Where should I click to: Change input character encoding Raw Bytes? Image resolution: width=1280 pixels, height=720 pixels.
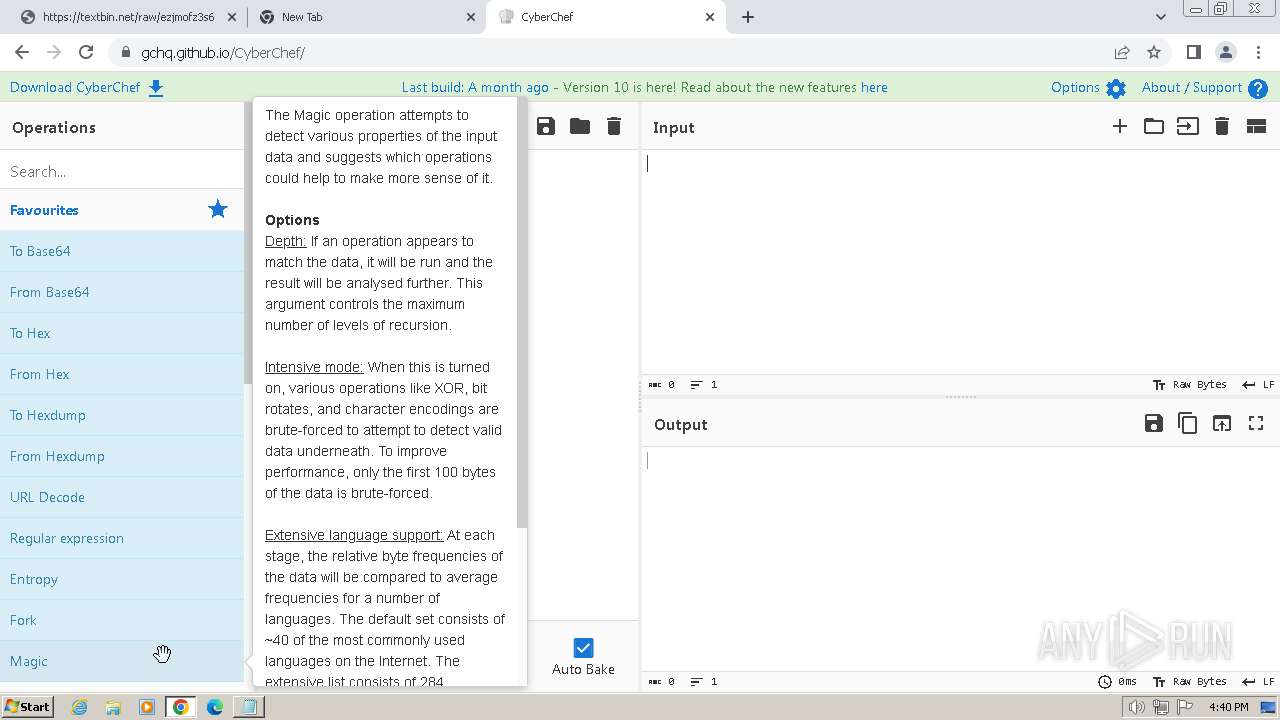coord(1190,384)
